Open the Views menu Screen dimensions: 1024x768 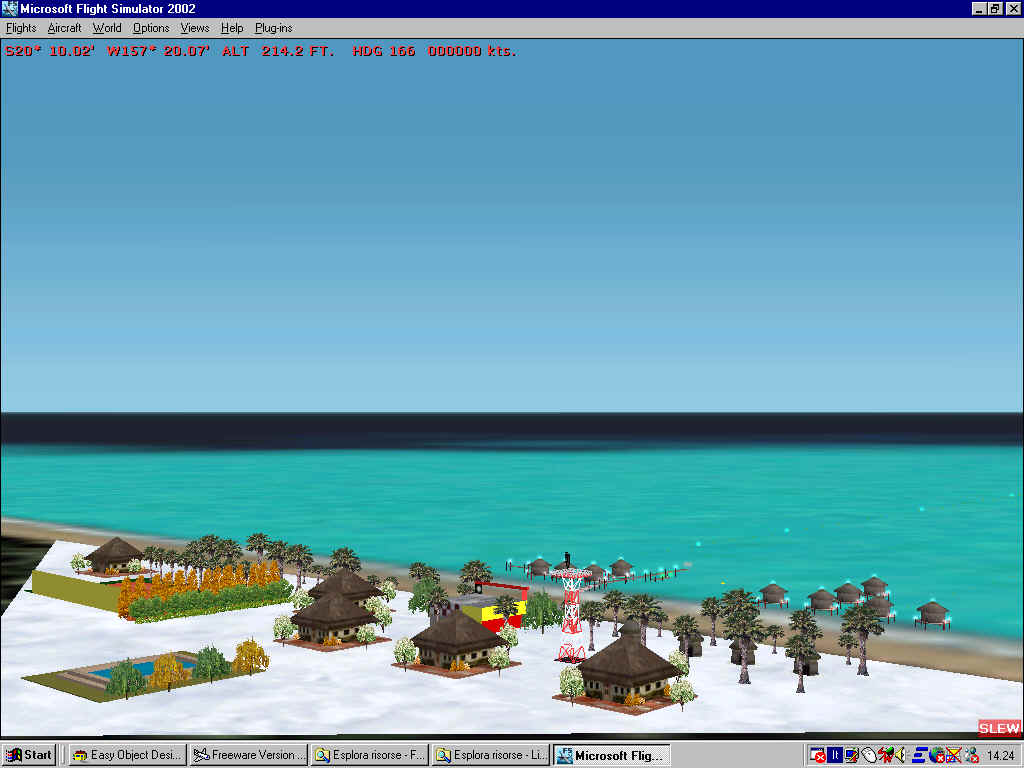point(195,28)
